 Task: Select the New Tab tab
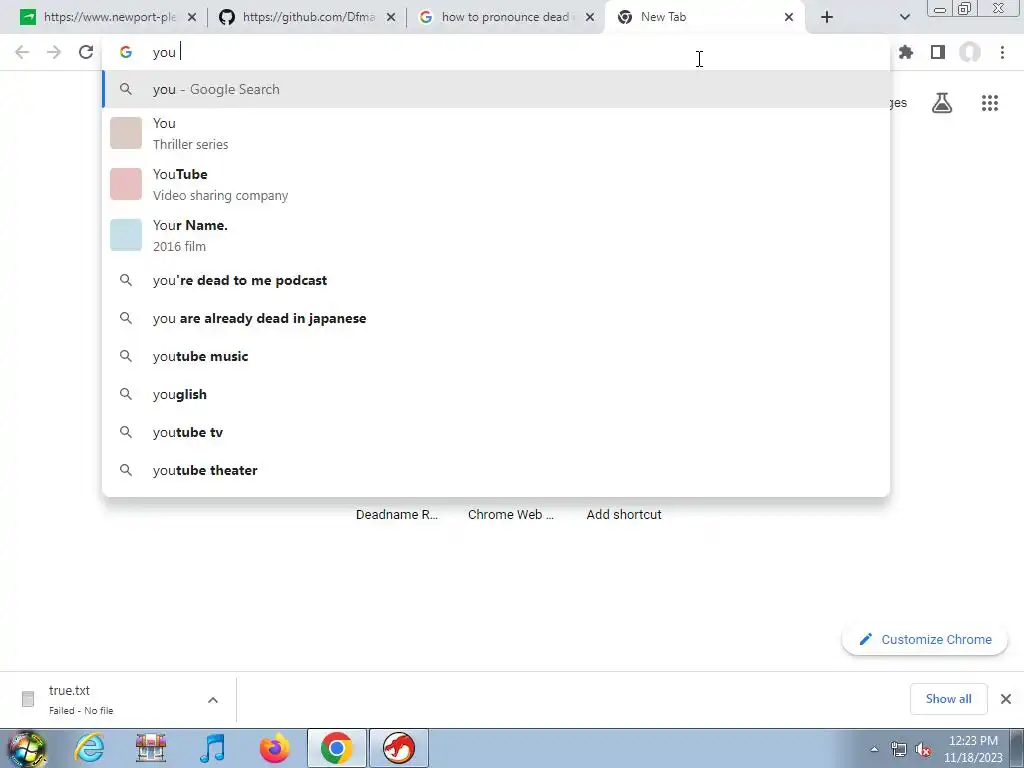coord(705,17)
